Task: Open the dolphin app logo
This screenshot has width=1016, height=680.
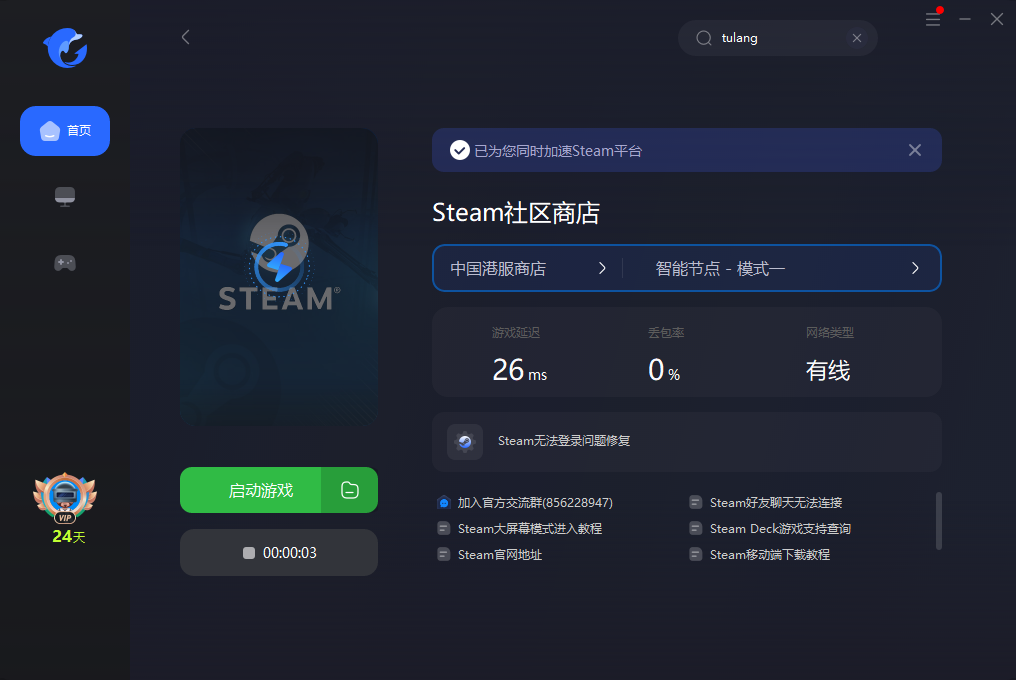Action: pos(63,48)
